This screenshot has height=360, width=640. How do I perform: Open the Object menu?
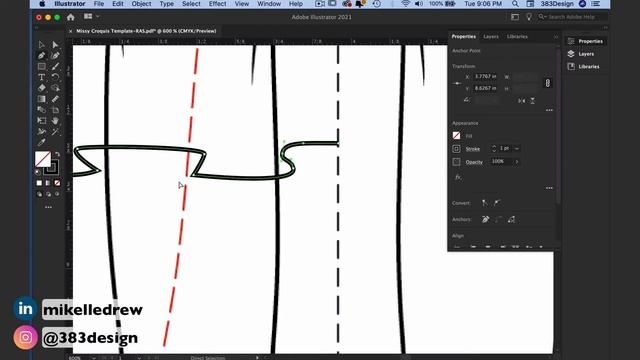[x=141, y=4]
